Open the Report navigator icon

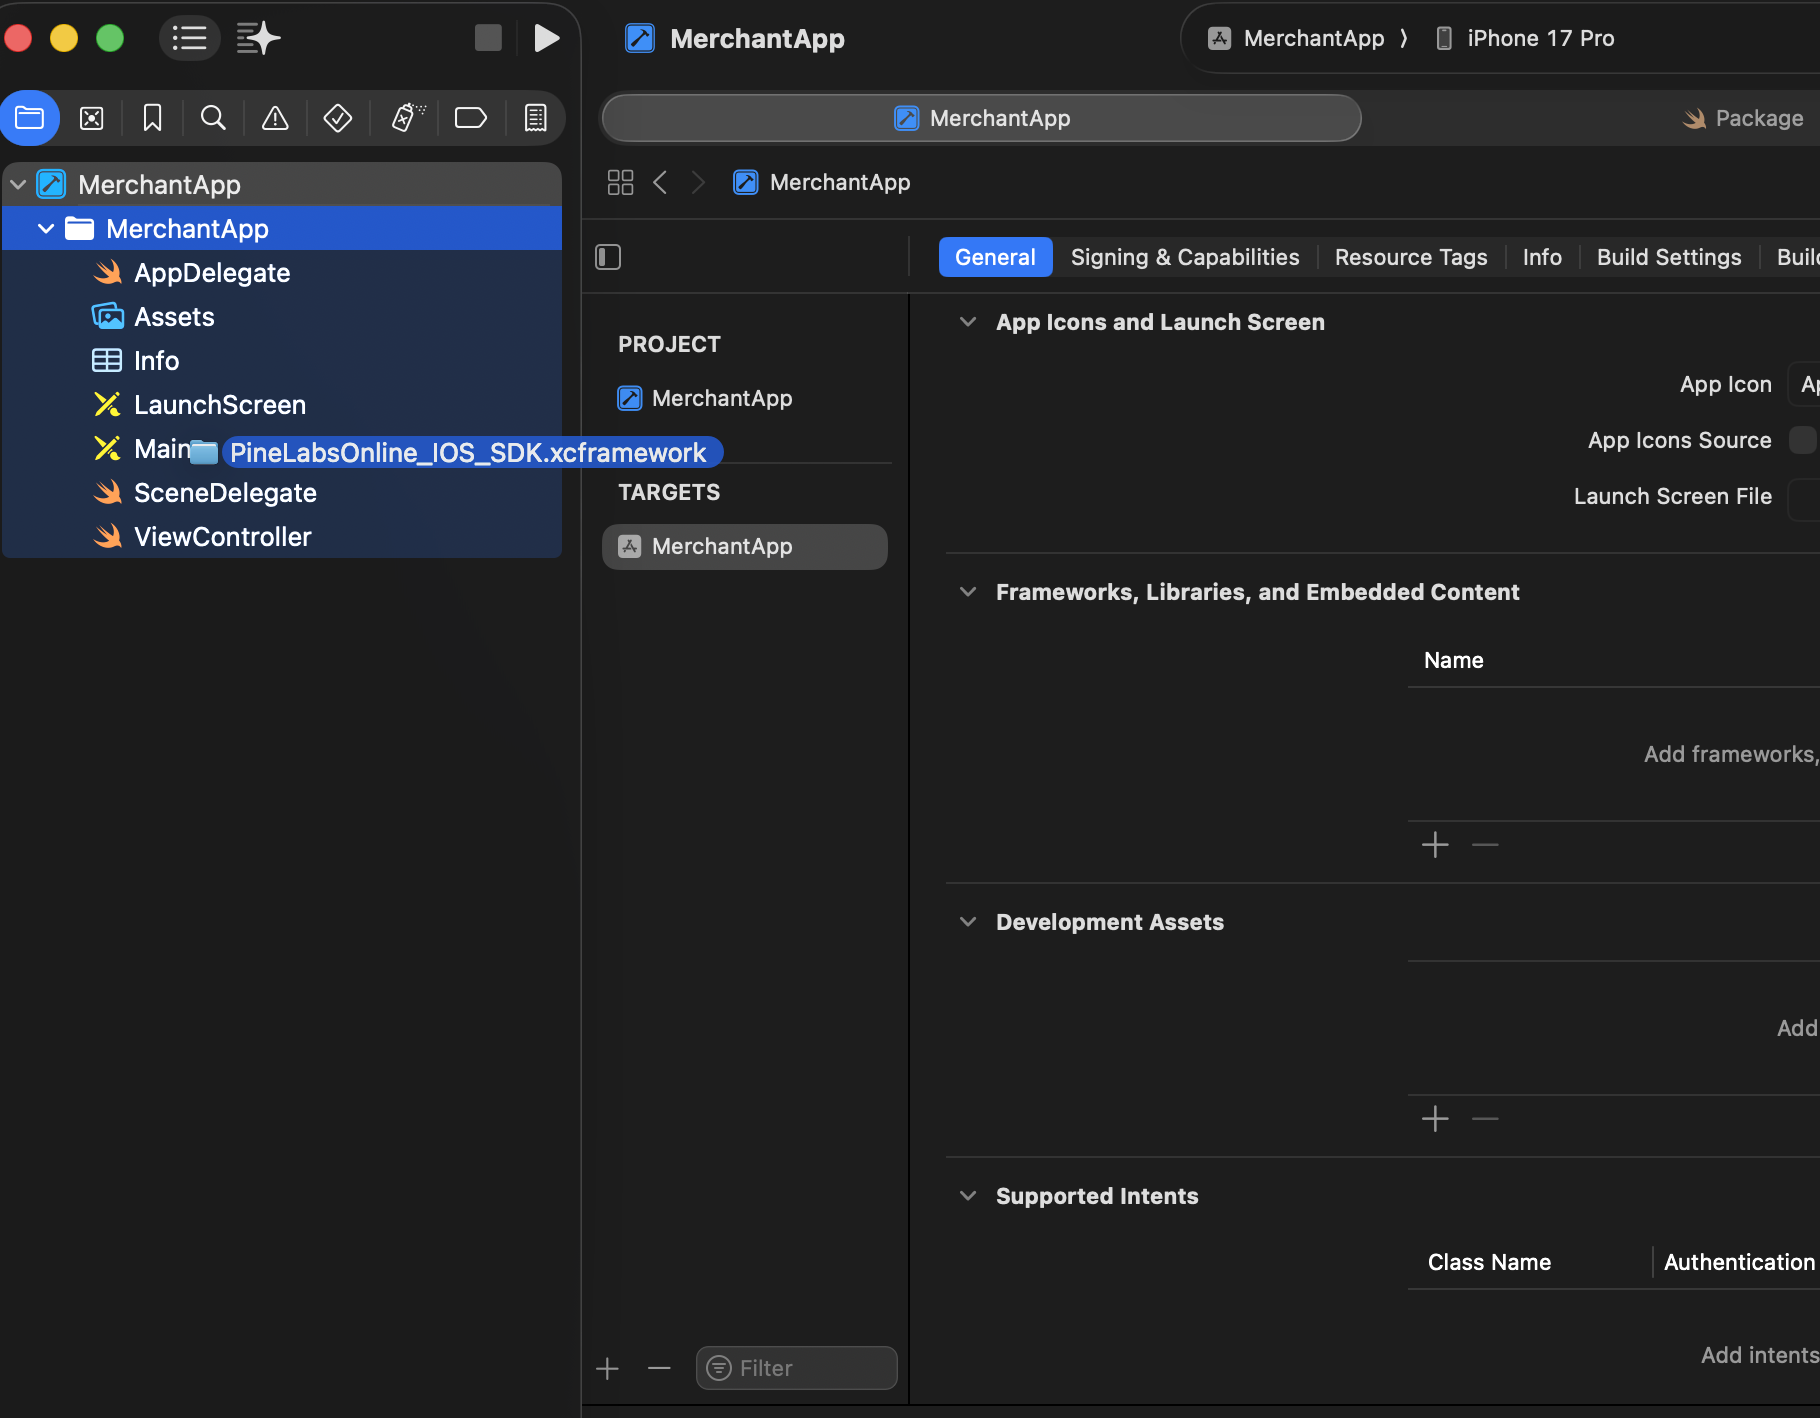tap(536, 118)
